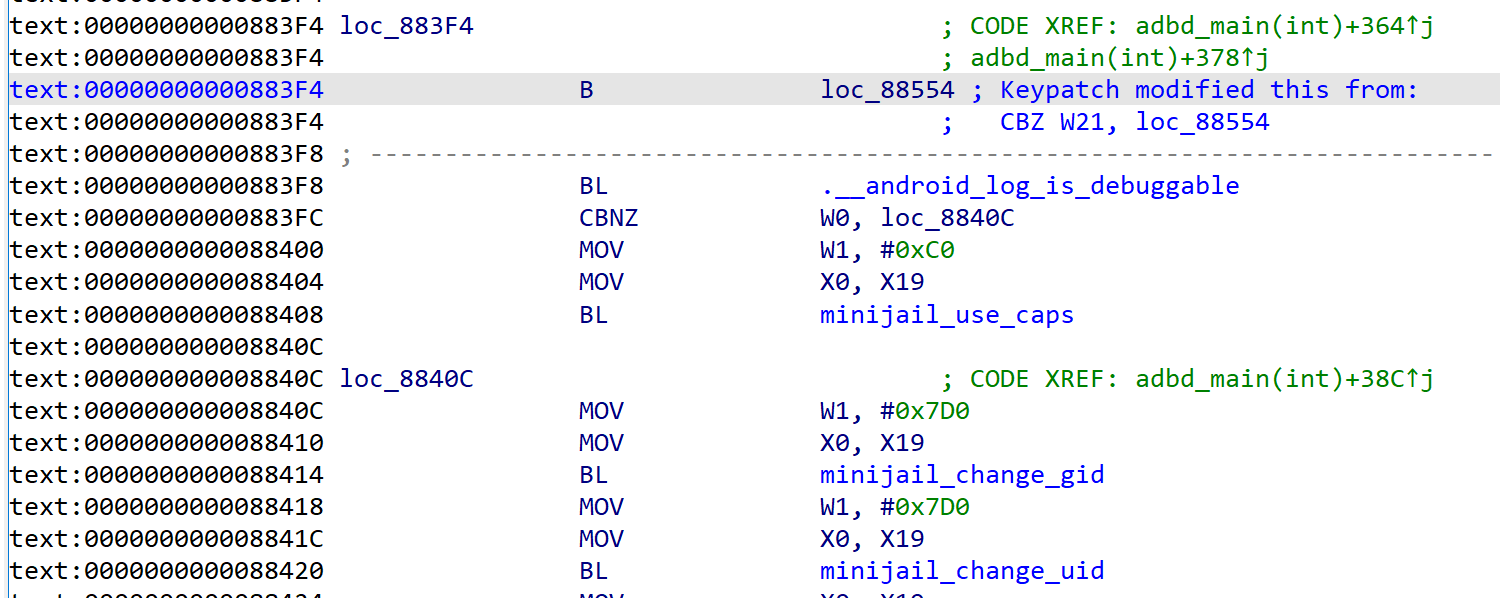This screenshot has height=598, width=1500.
Task: Open the .__android_log_is_debuggable call target
Action: 1030,186
